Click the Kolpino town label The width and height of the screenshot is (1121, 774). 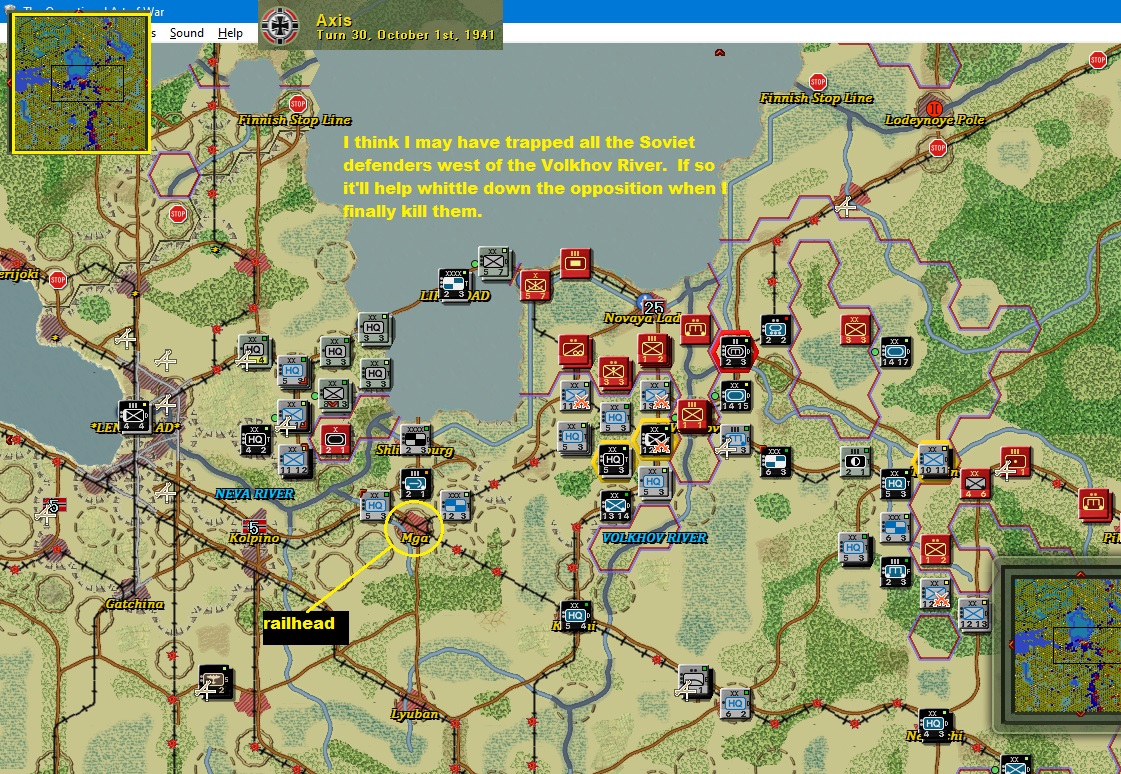point(255,538)
